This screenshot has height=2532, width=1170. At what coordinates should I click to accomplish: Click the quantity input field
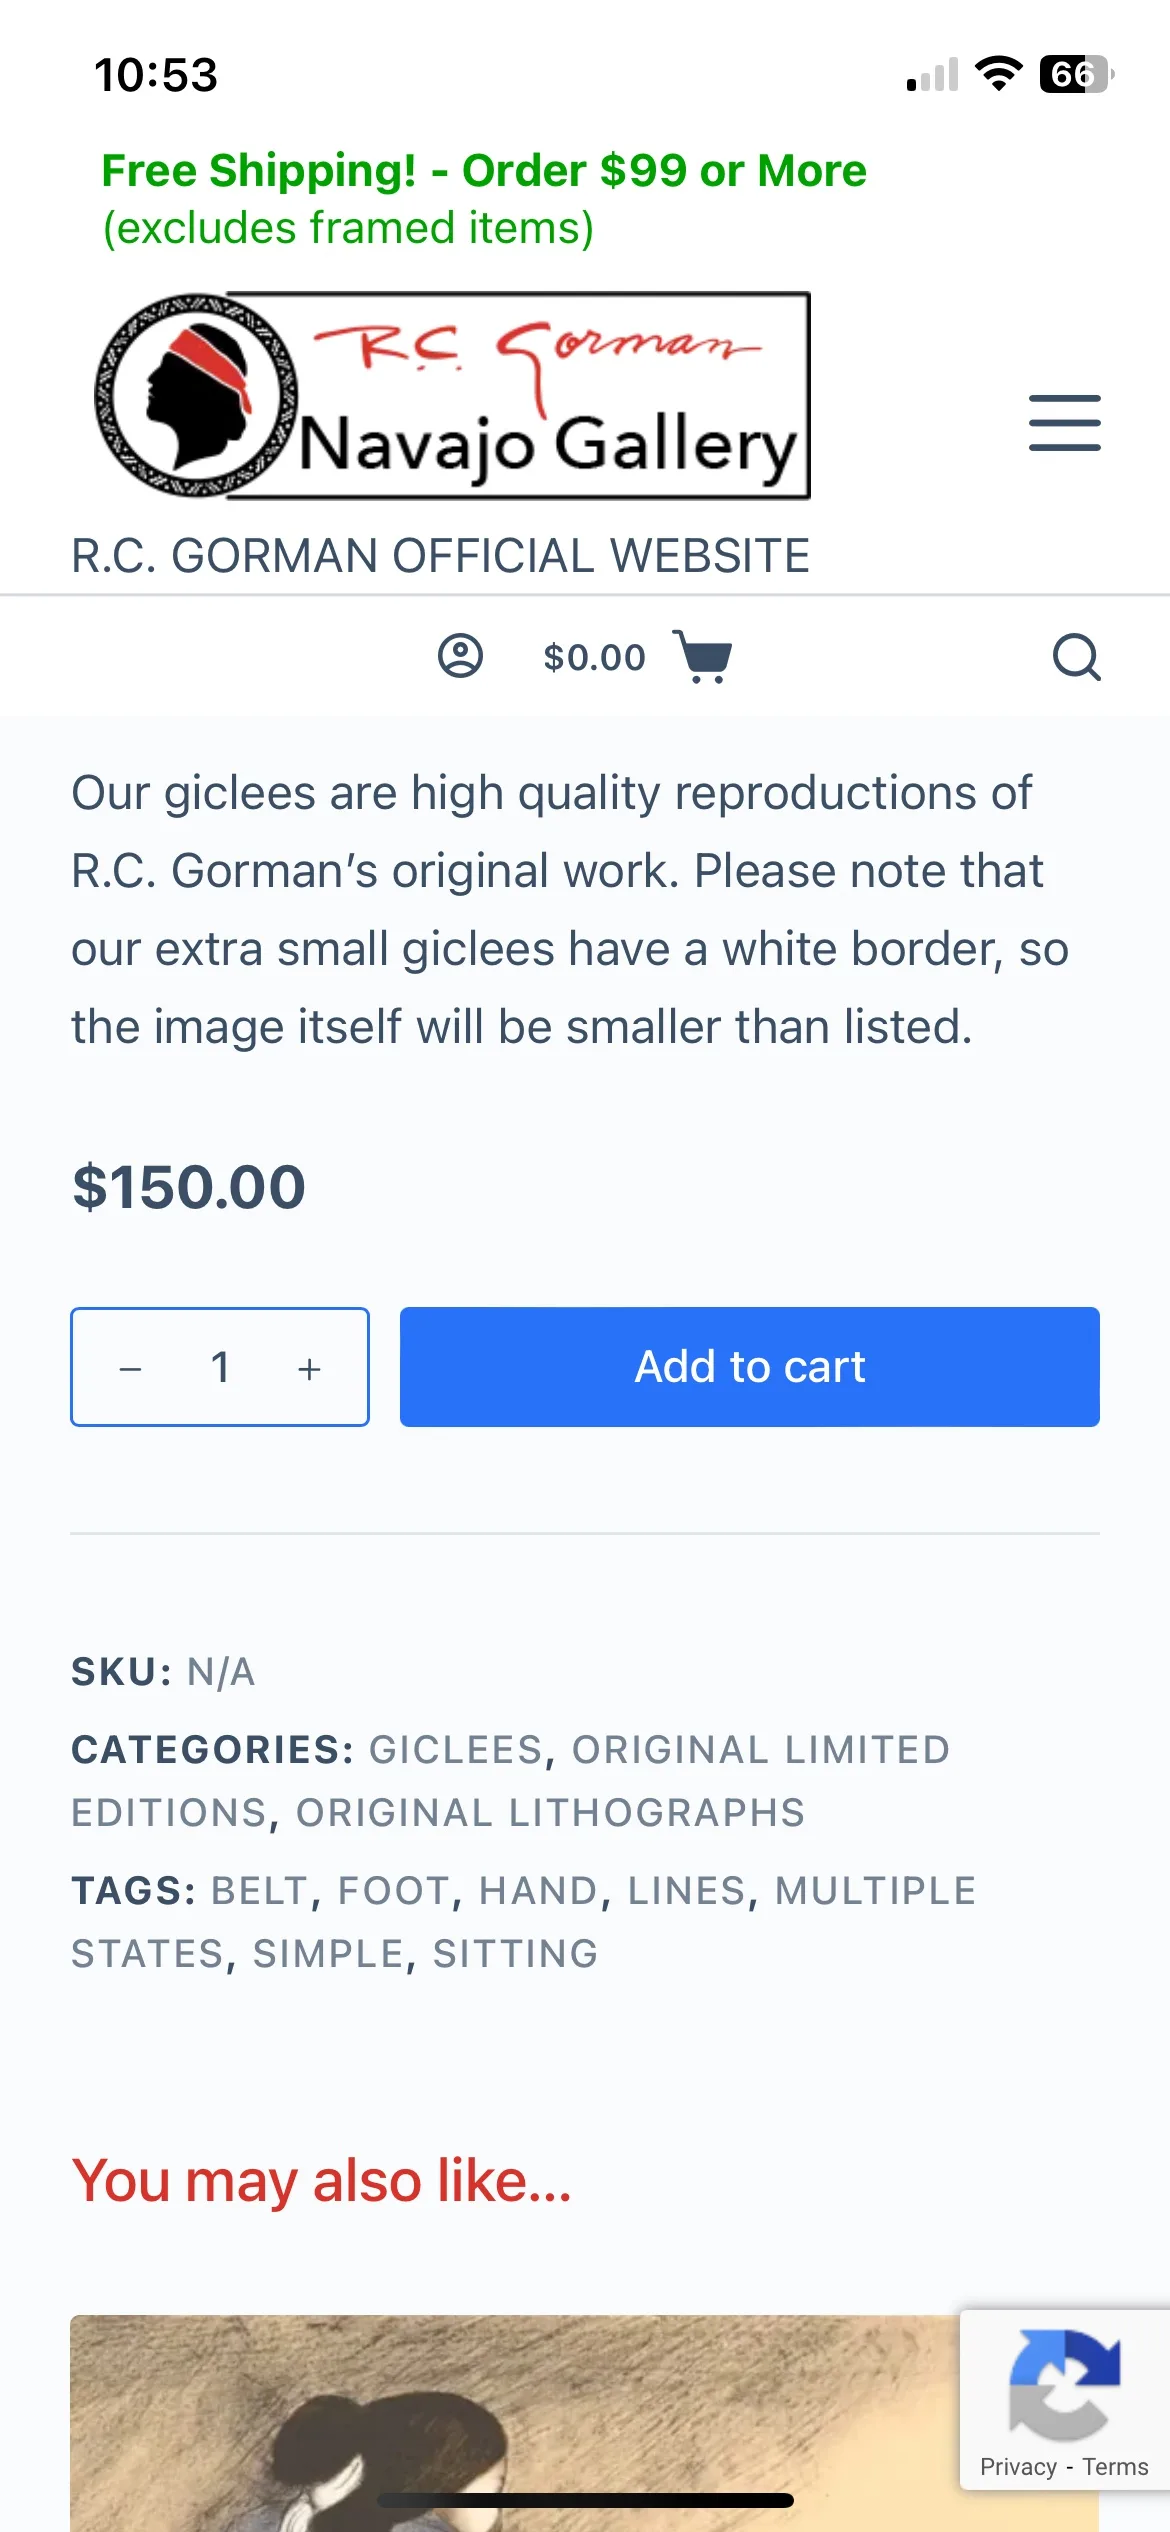tap(220, 1366)
